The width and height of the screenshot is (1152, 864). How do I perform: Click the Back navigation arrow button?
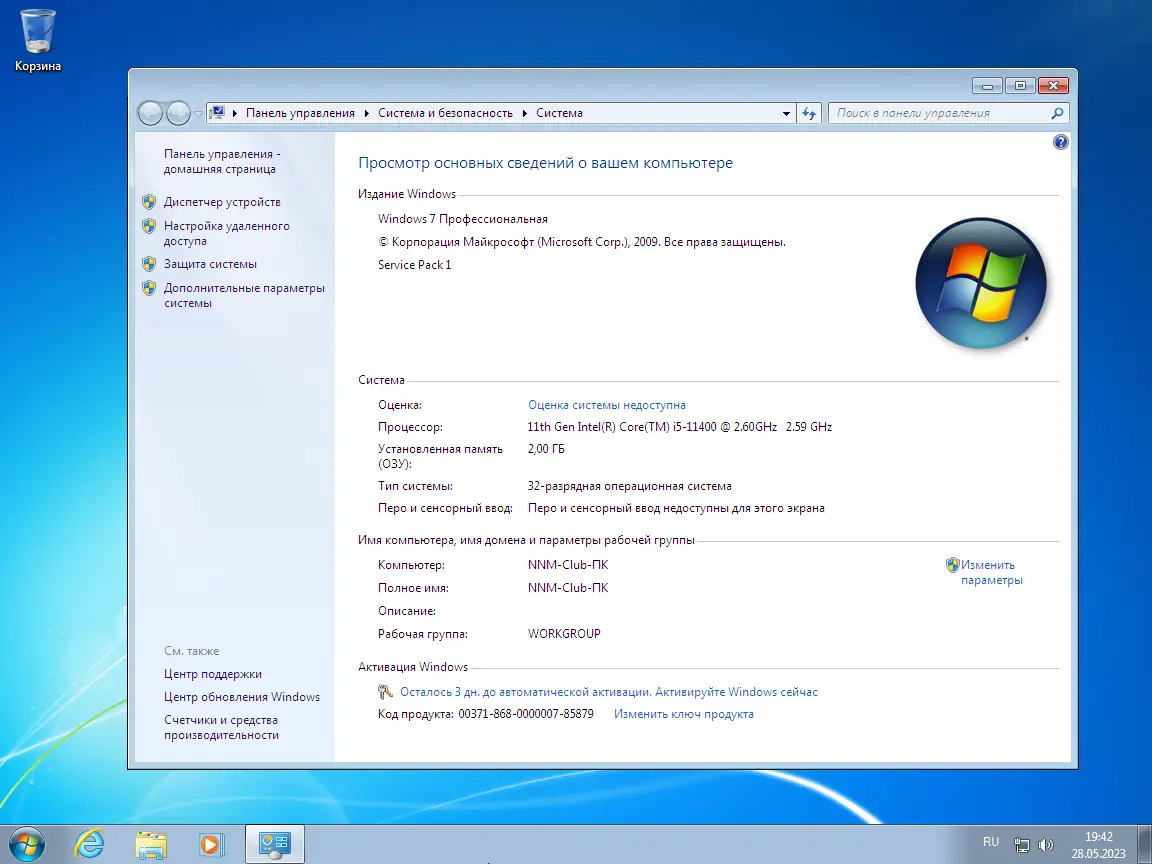point(150,113)
